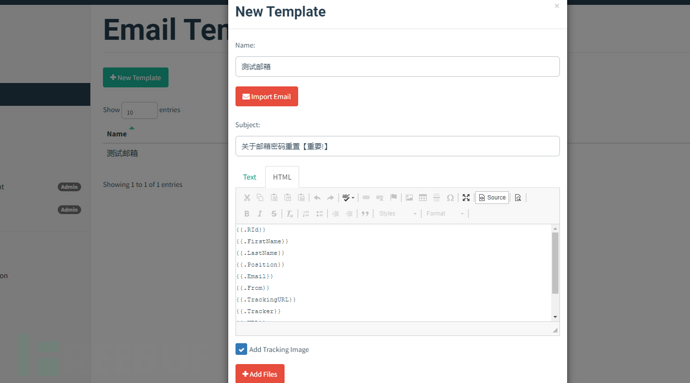Switch to the Text tab
Screen dimensions: 690x383
pyautogui.click(x=250, y=177)
